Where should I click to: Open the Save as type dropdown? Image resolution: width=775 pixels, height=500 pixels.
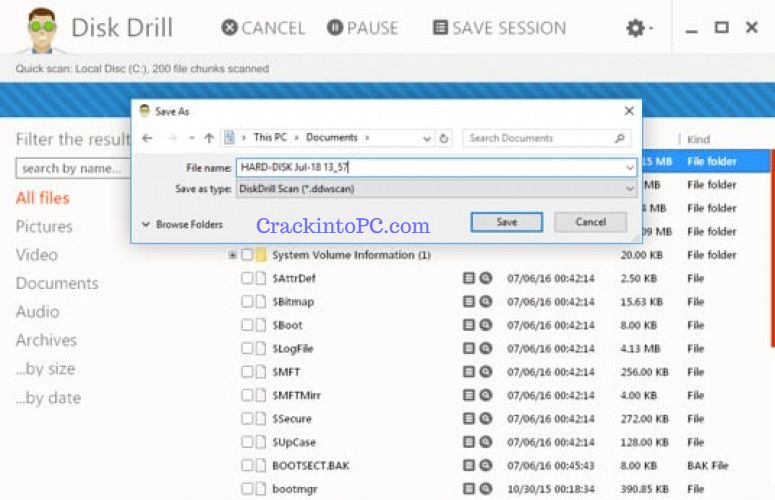436,189
